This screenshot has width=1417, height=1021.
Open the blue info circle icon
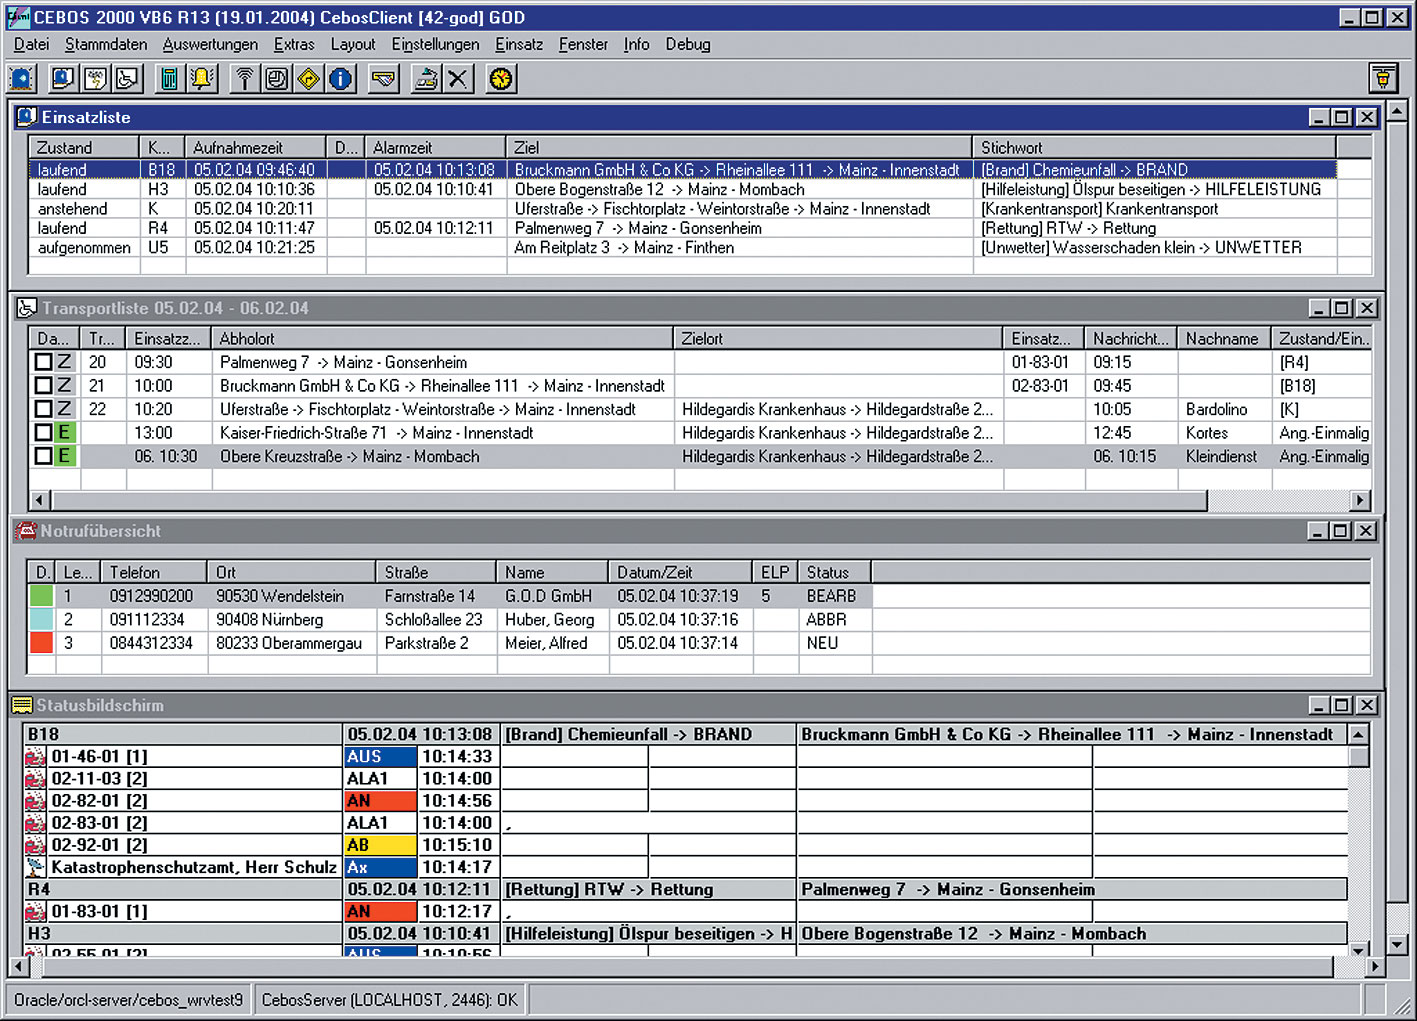point(341,78)
